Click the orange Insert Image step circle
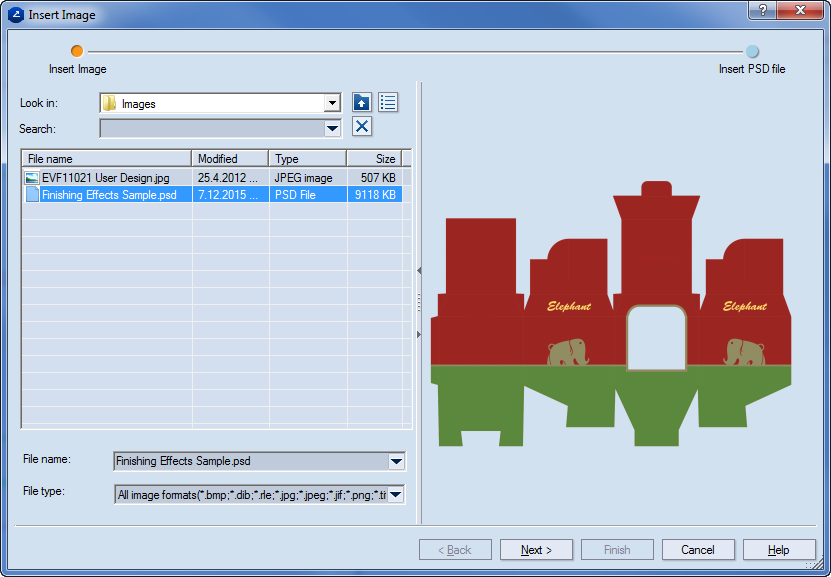The height and width of the screenshot is (577, 831). (x=77, y=51)
